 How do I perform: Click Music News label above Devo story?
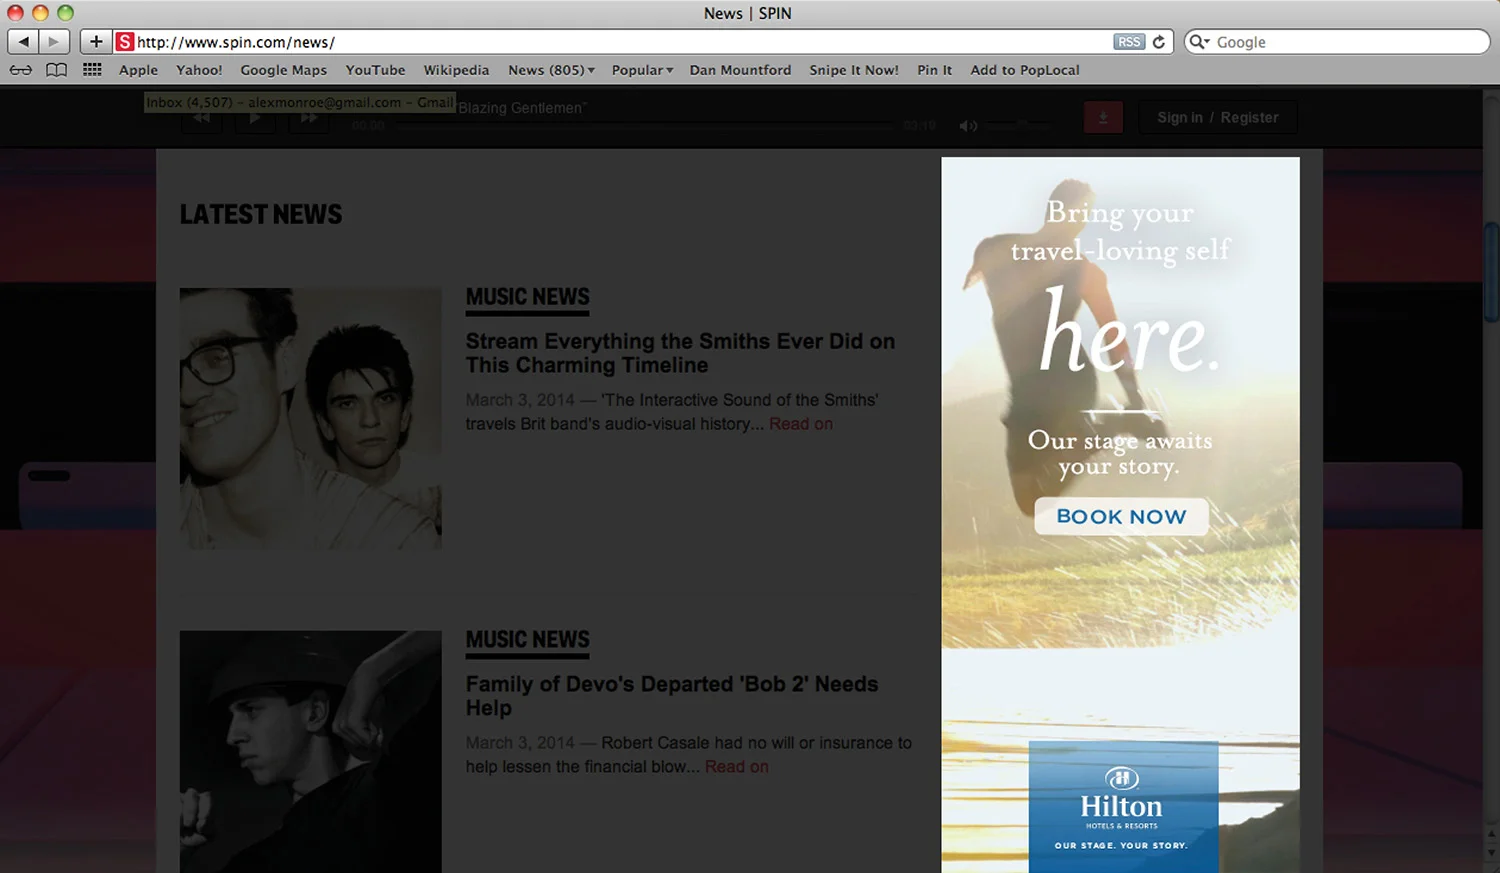click(528, 640)
